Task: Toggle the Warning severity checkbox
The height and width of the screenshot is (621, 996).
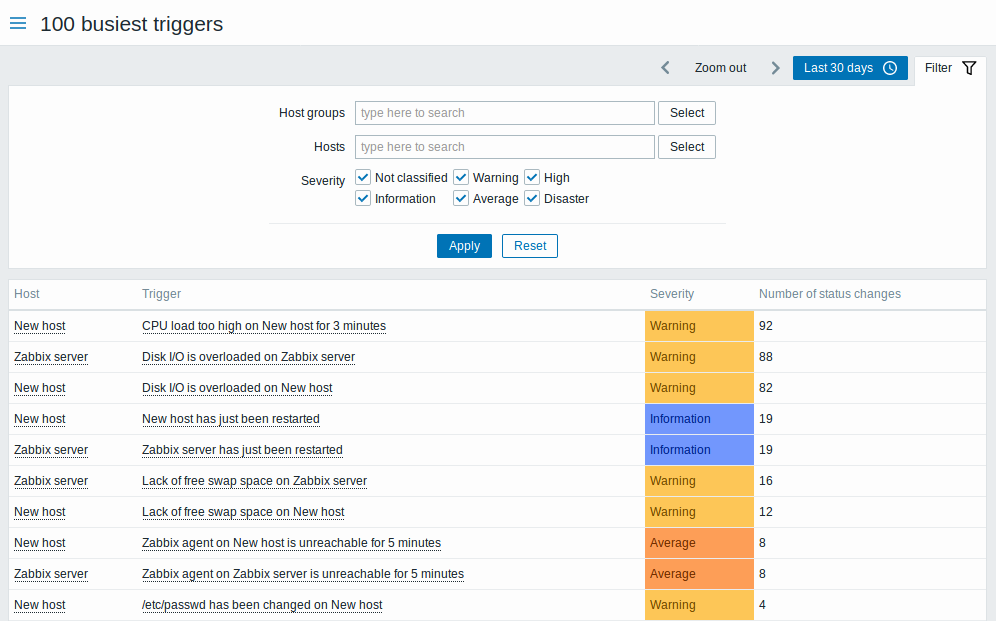Action: pyautogui.click(x=461, y=177)
